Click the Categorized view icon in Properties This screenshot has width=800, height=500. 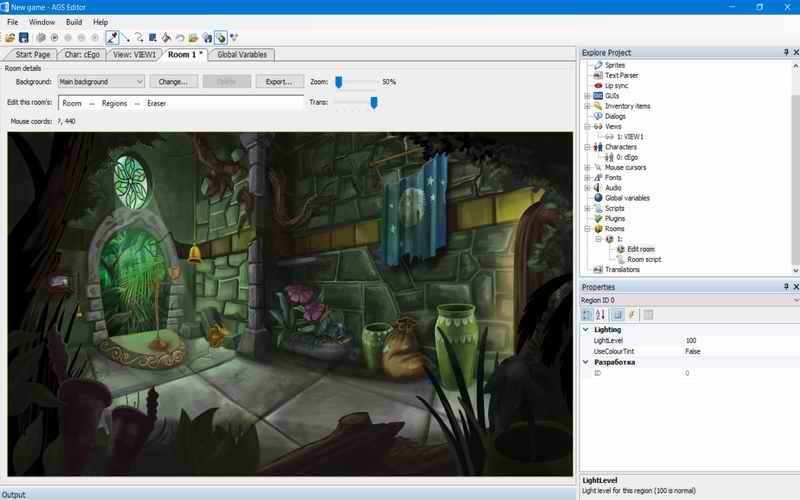[588, 315]
